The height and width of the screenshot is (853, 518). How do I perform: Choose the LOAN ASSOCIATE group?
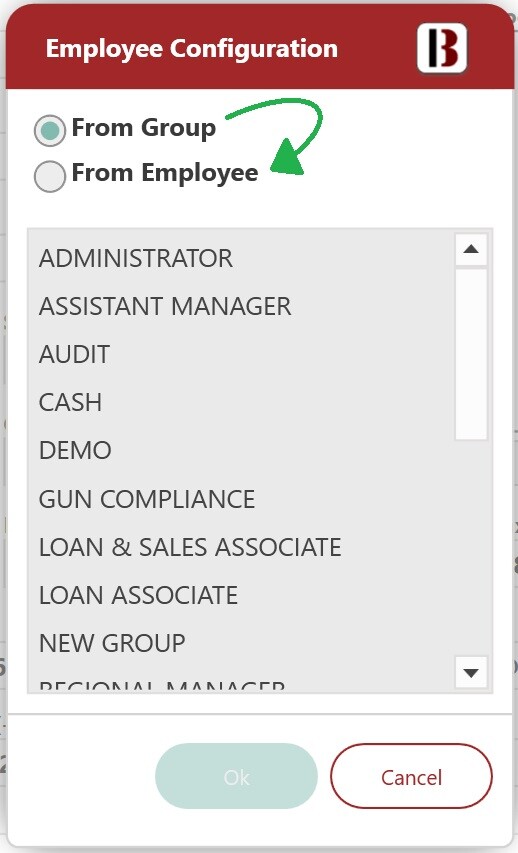(x=242, y=595)
